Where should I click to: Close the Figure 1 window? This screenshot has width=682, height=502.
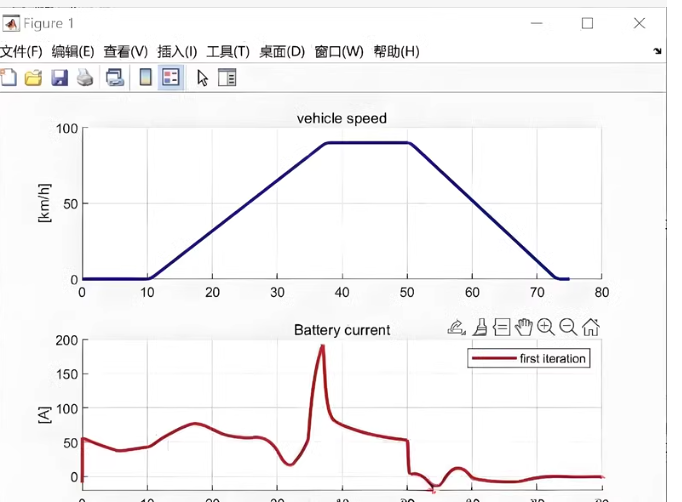tap(639, 23)
